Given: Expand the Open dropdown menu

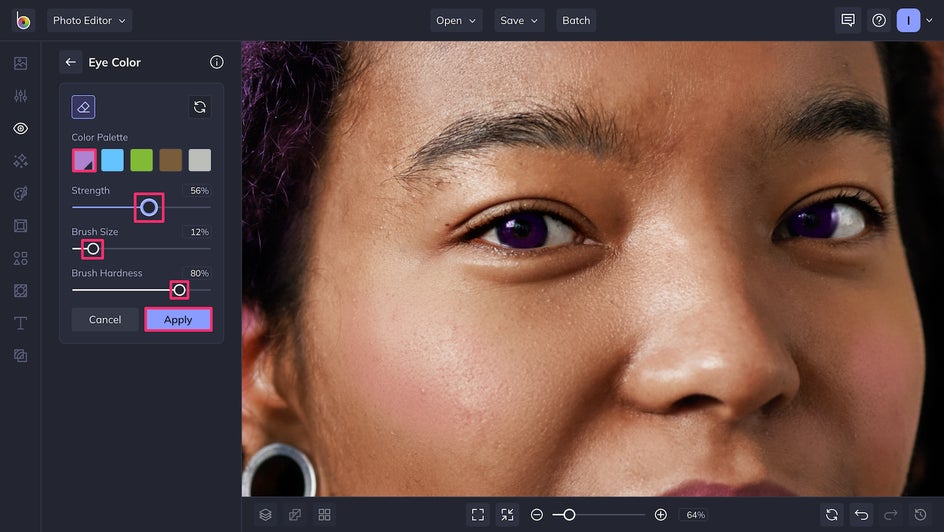Looking at the screenshot, I should (x=456, y=20).
